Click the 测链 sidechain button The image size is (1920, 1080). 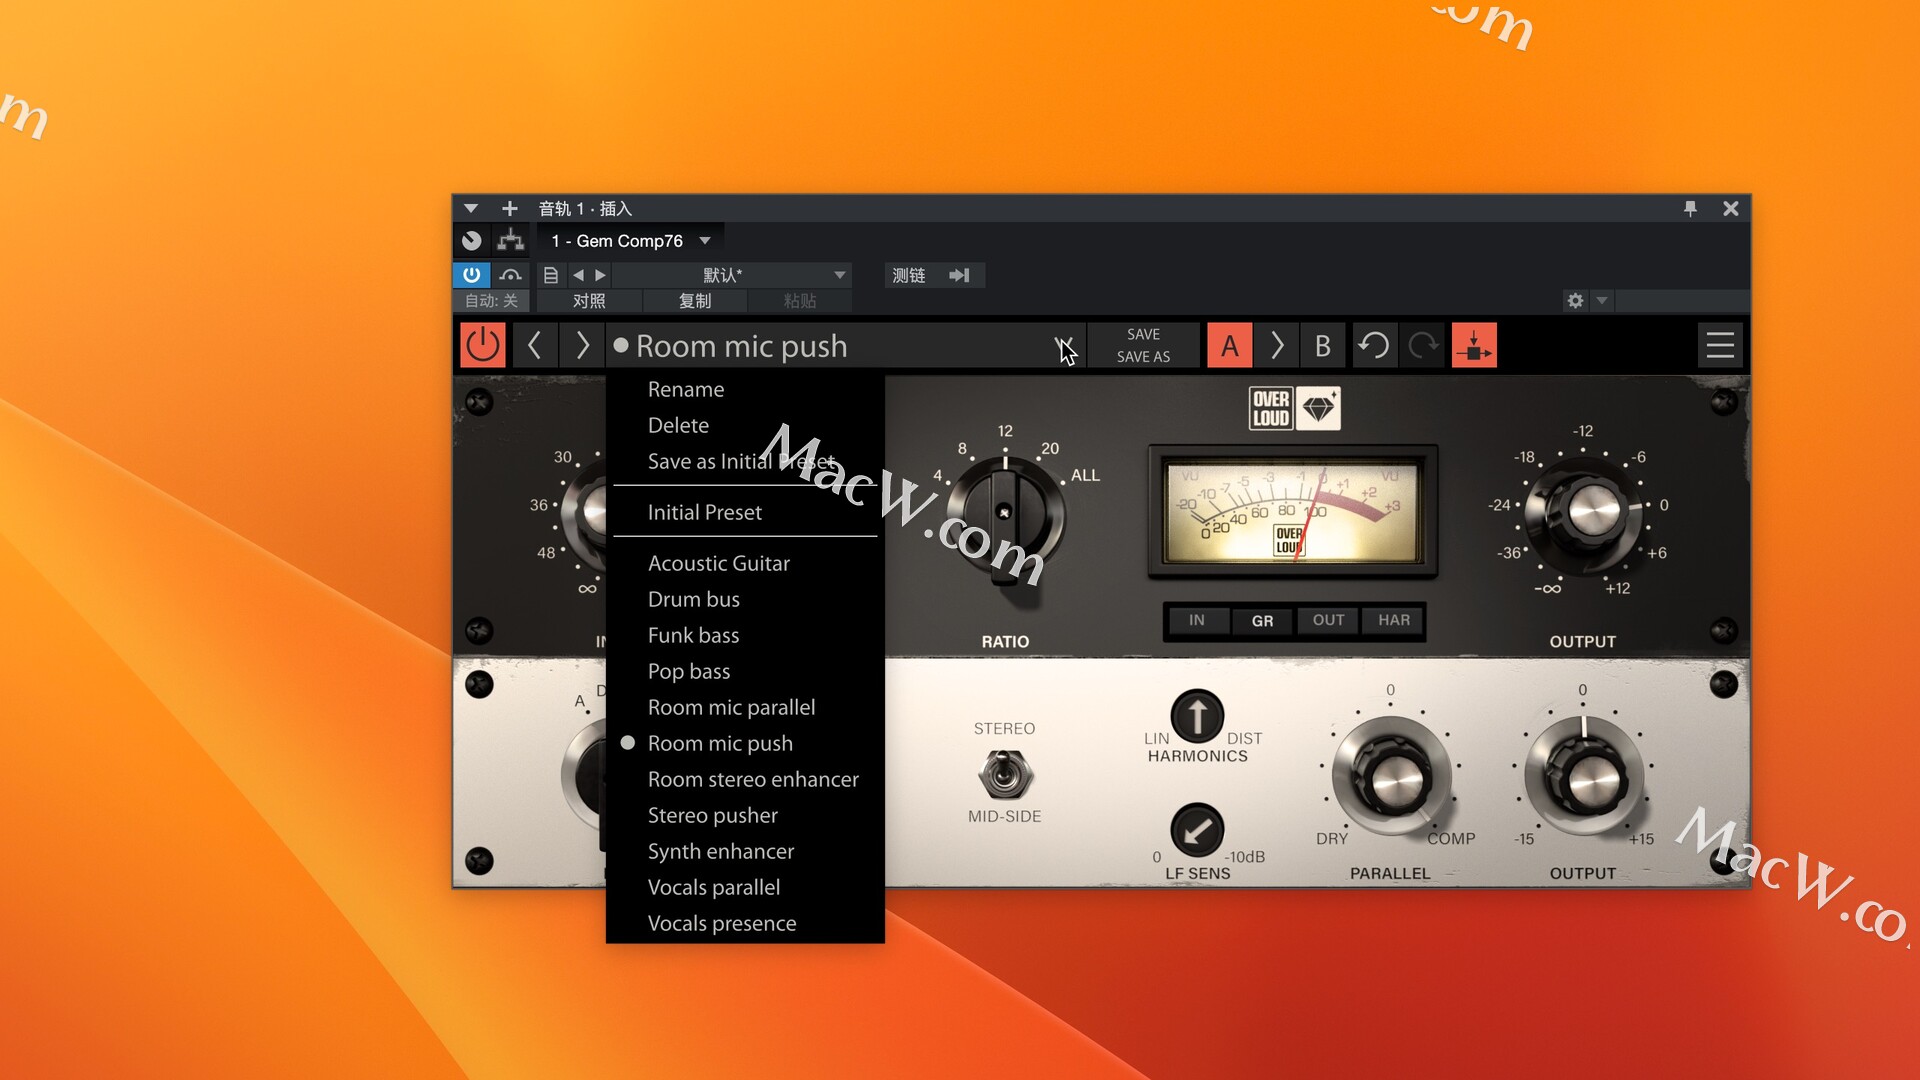(x=910, y=275)
